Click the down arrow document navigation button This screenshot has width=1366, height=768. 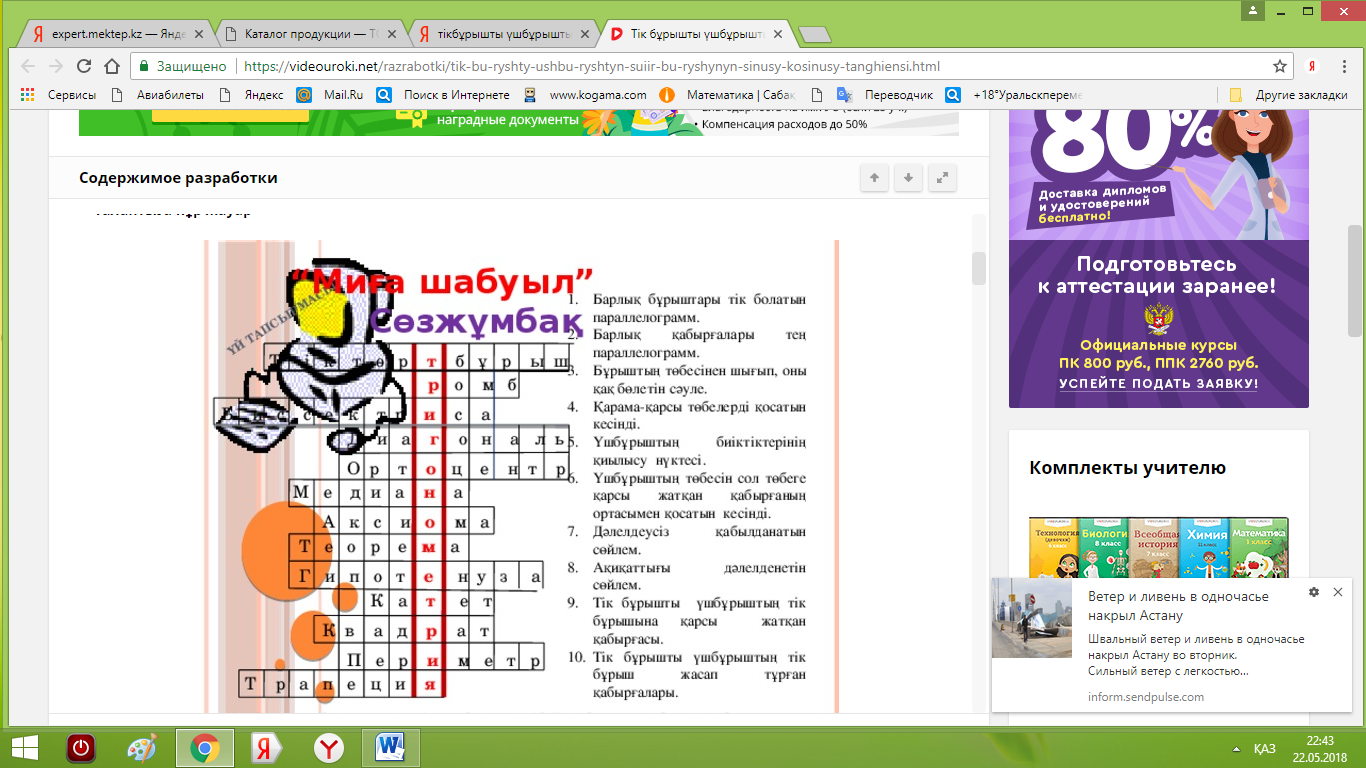point(908,178)
